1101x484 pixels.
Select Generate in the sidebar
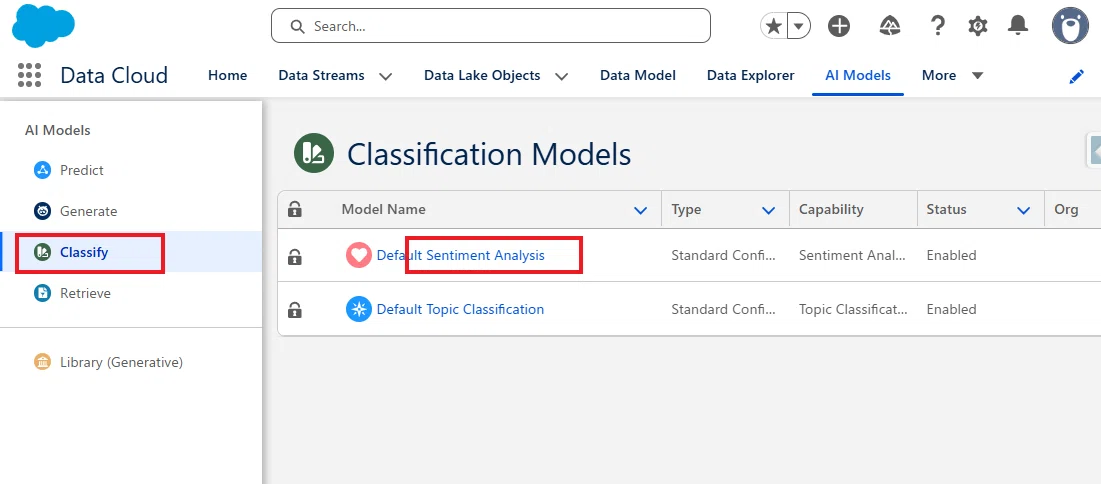(x=88, y=211)
